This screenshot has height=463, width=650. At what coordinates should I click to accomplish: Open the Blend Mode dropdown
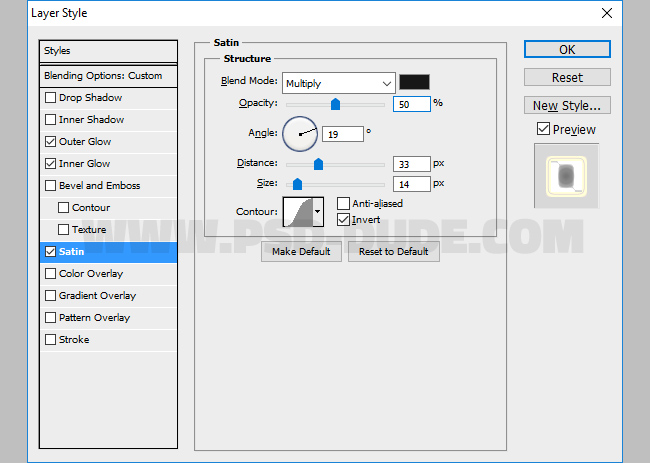[338, 83]
